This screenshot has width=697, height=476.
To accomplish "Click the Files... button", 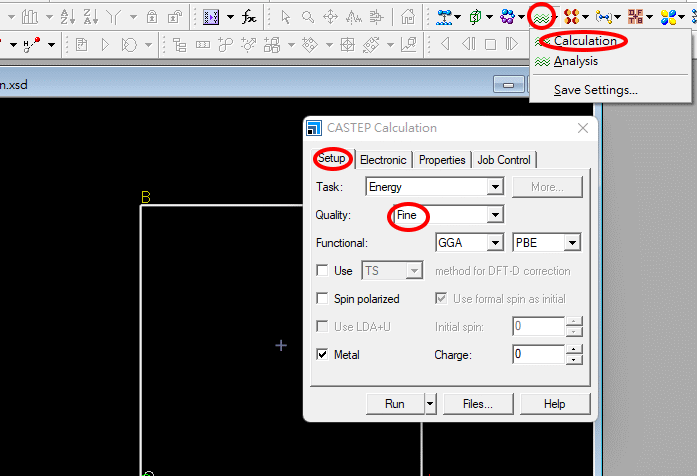I will pyautogui.click(x=477, y=404).
